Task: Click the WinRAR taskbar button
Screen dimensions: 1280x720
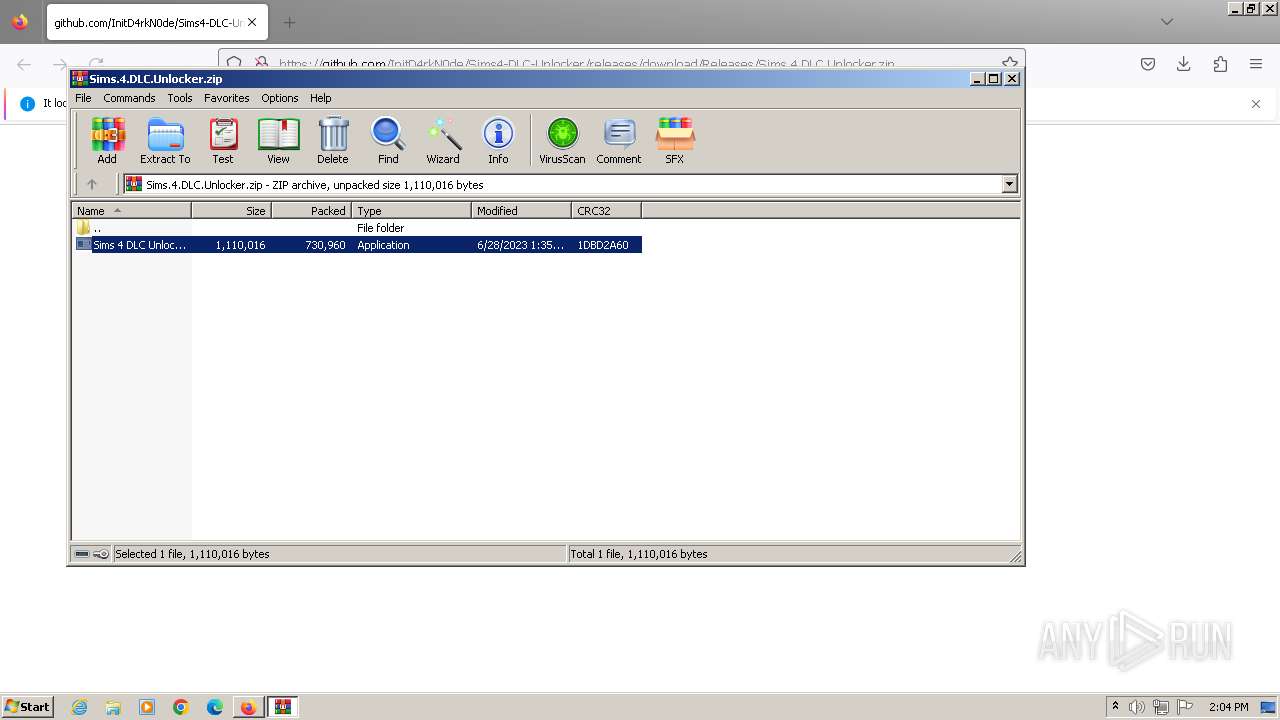Action: click(x=283, y=707)
